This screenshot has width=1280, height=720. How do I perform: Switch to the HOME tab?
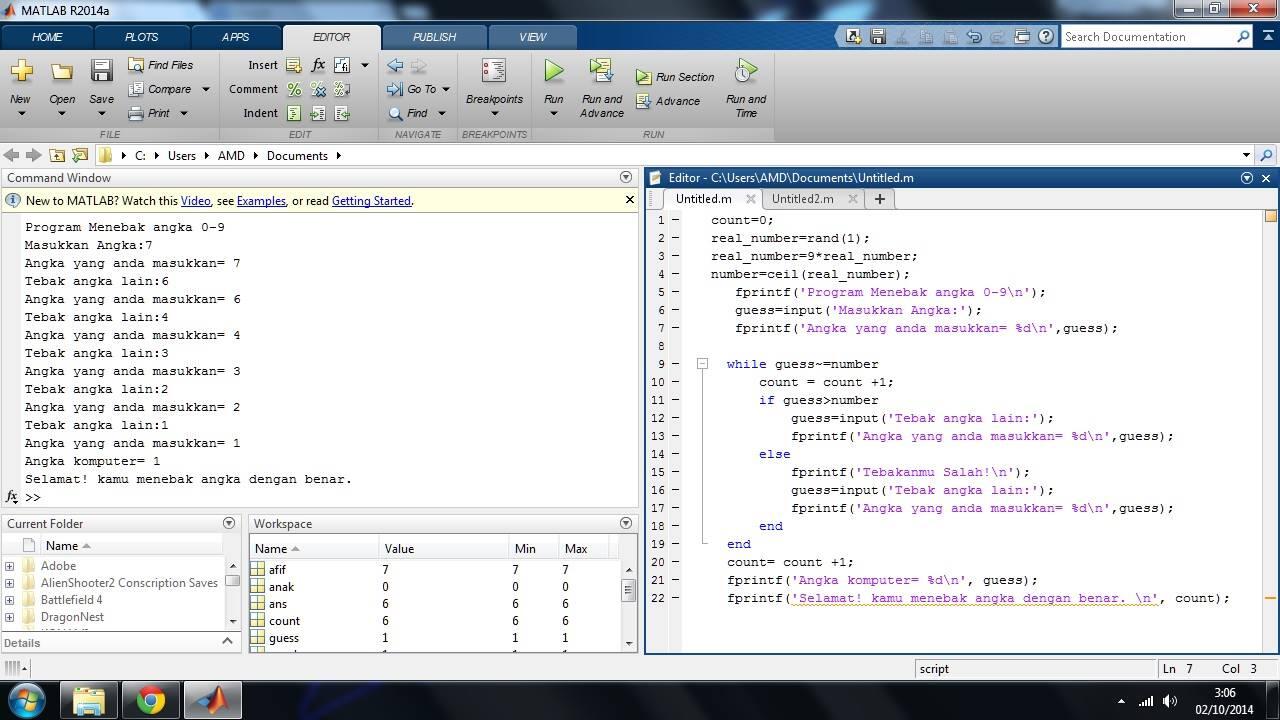point(47,37)
